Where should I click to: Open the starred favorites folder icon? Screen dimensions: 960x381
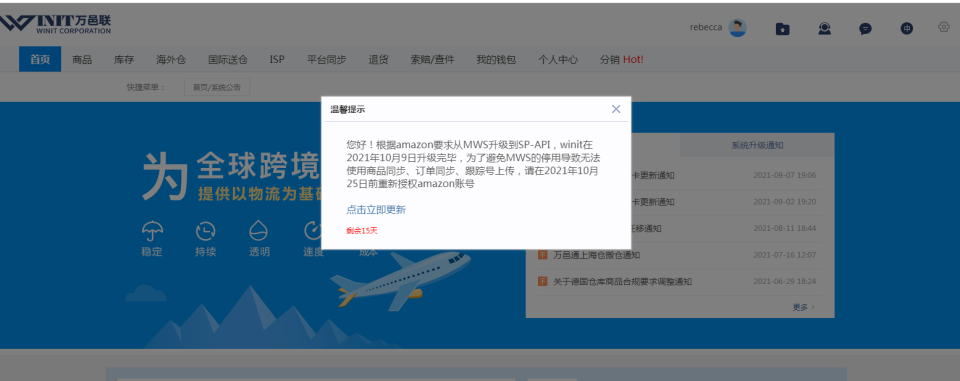coord(782,28)
